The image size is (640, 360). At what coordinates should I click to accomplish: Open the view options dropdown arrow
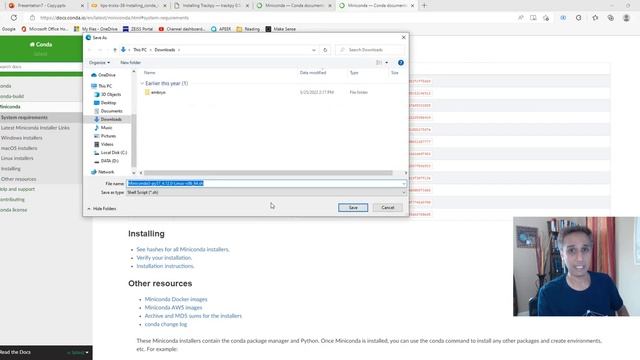click(x=387, y=62)
